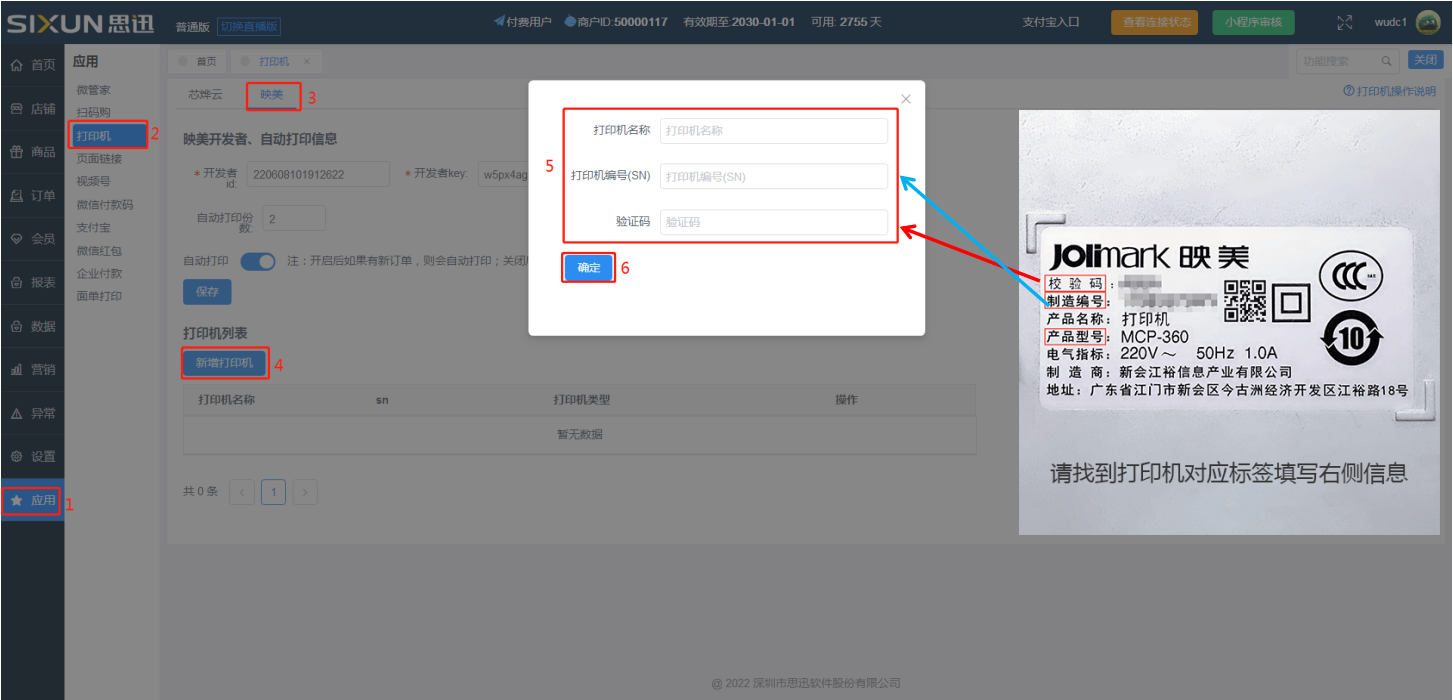Click the Jolimark printer label image
1453x700 pixels.
click(x=1228, y=322)
